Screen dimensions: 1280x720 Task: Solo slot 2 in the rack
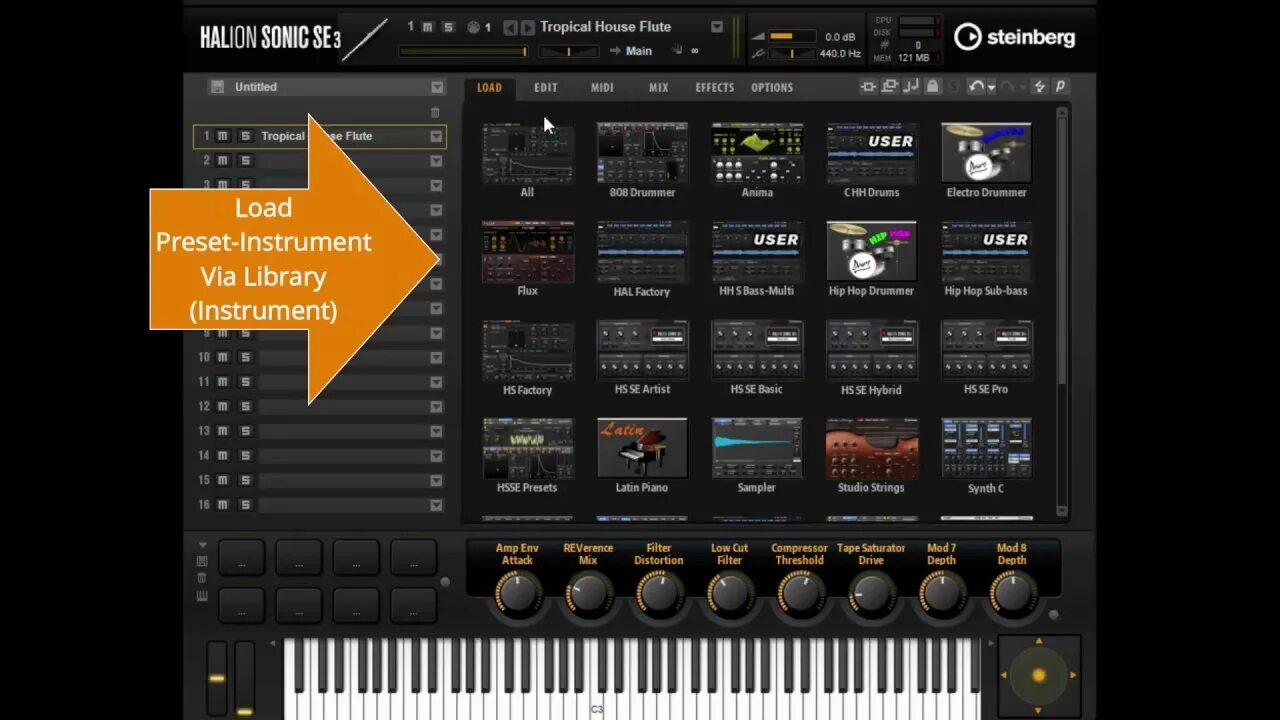(245, 160)
